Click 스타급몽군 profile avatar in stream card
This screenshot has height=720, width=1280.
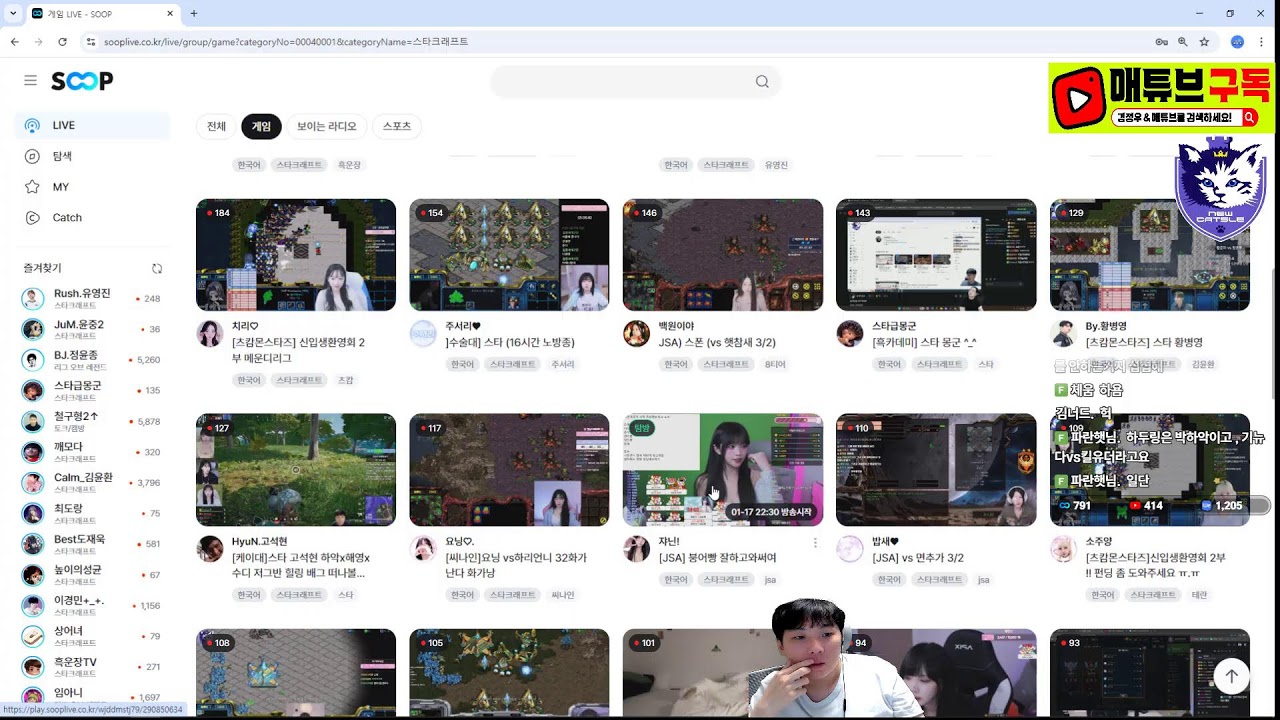(x=850, y=334)
